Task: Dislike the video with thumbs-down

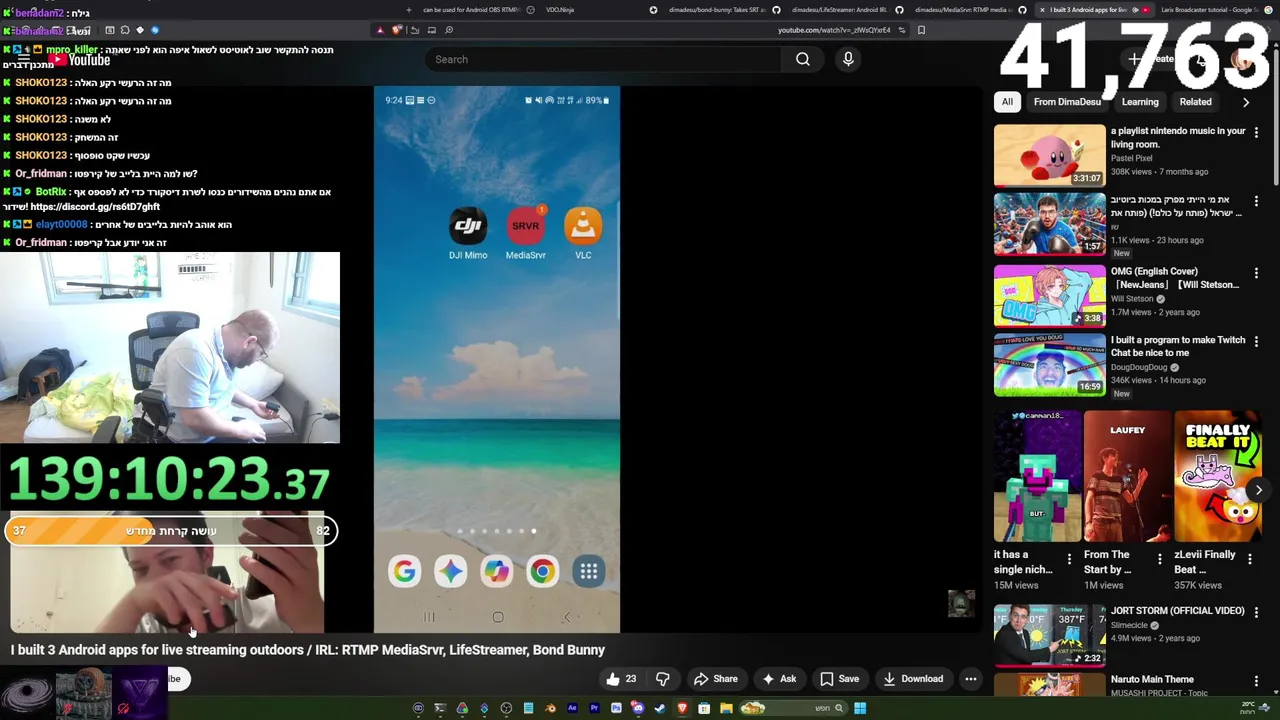Action: [x=662, y=679]
